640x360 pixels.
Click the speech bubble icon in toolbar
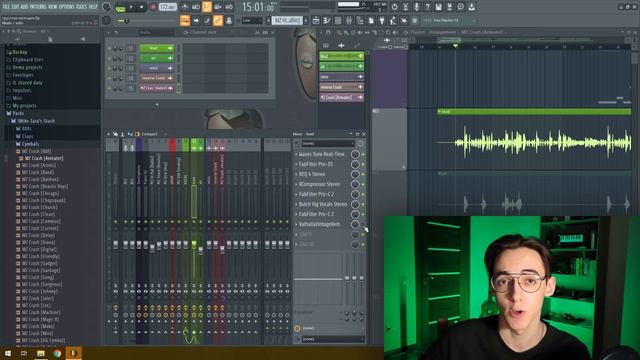460,7
